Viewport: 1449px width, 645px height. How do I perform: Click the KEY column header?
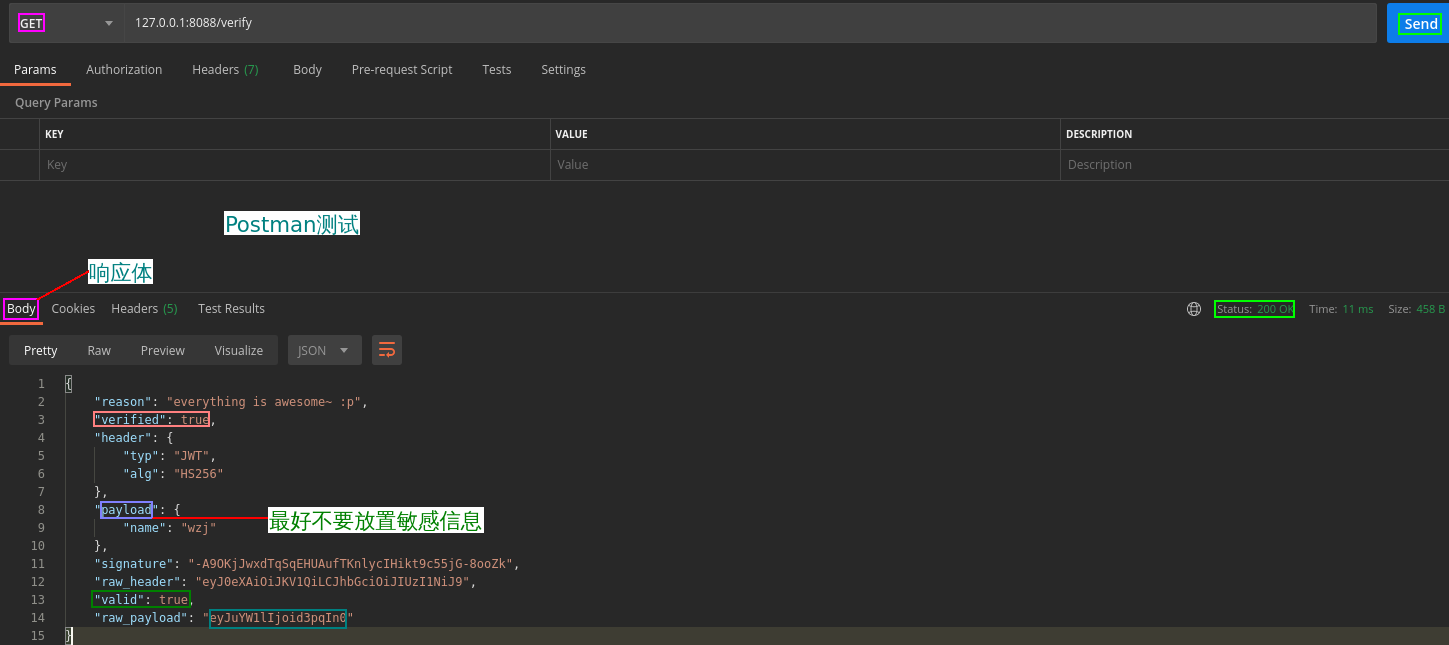coord(54,134)
